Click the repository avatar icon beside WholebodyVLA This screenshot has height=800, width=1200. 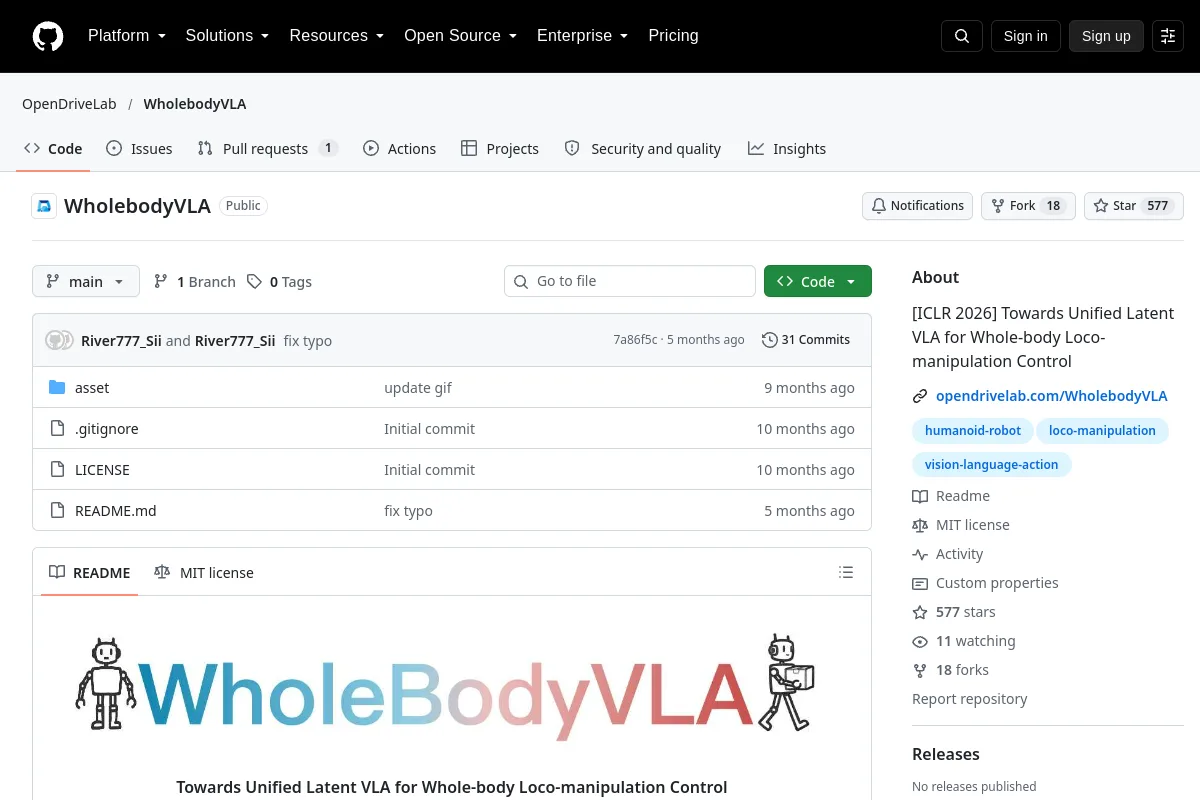pyautogui.click(x=44, y=206)
